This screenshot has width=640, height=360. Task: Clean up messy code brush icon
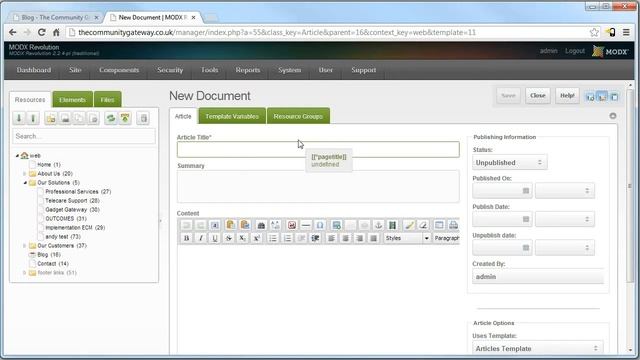[x=409, y=225]
